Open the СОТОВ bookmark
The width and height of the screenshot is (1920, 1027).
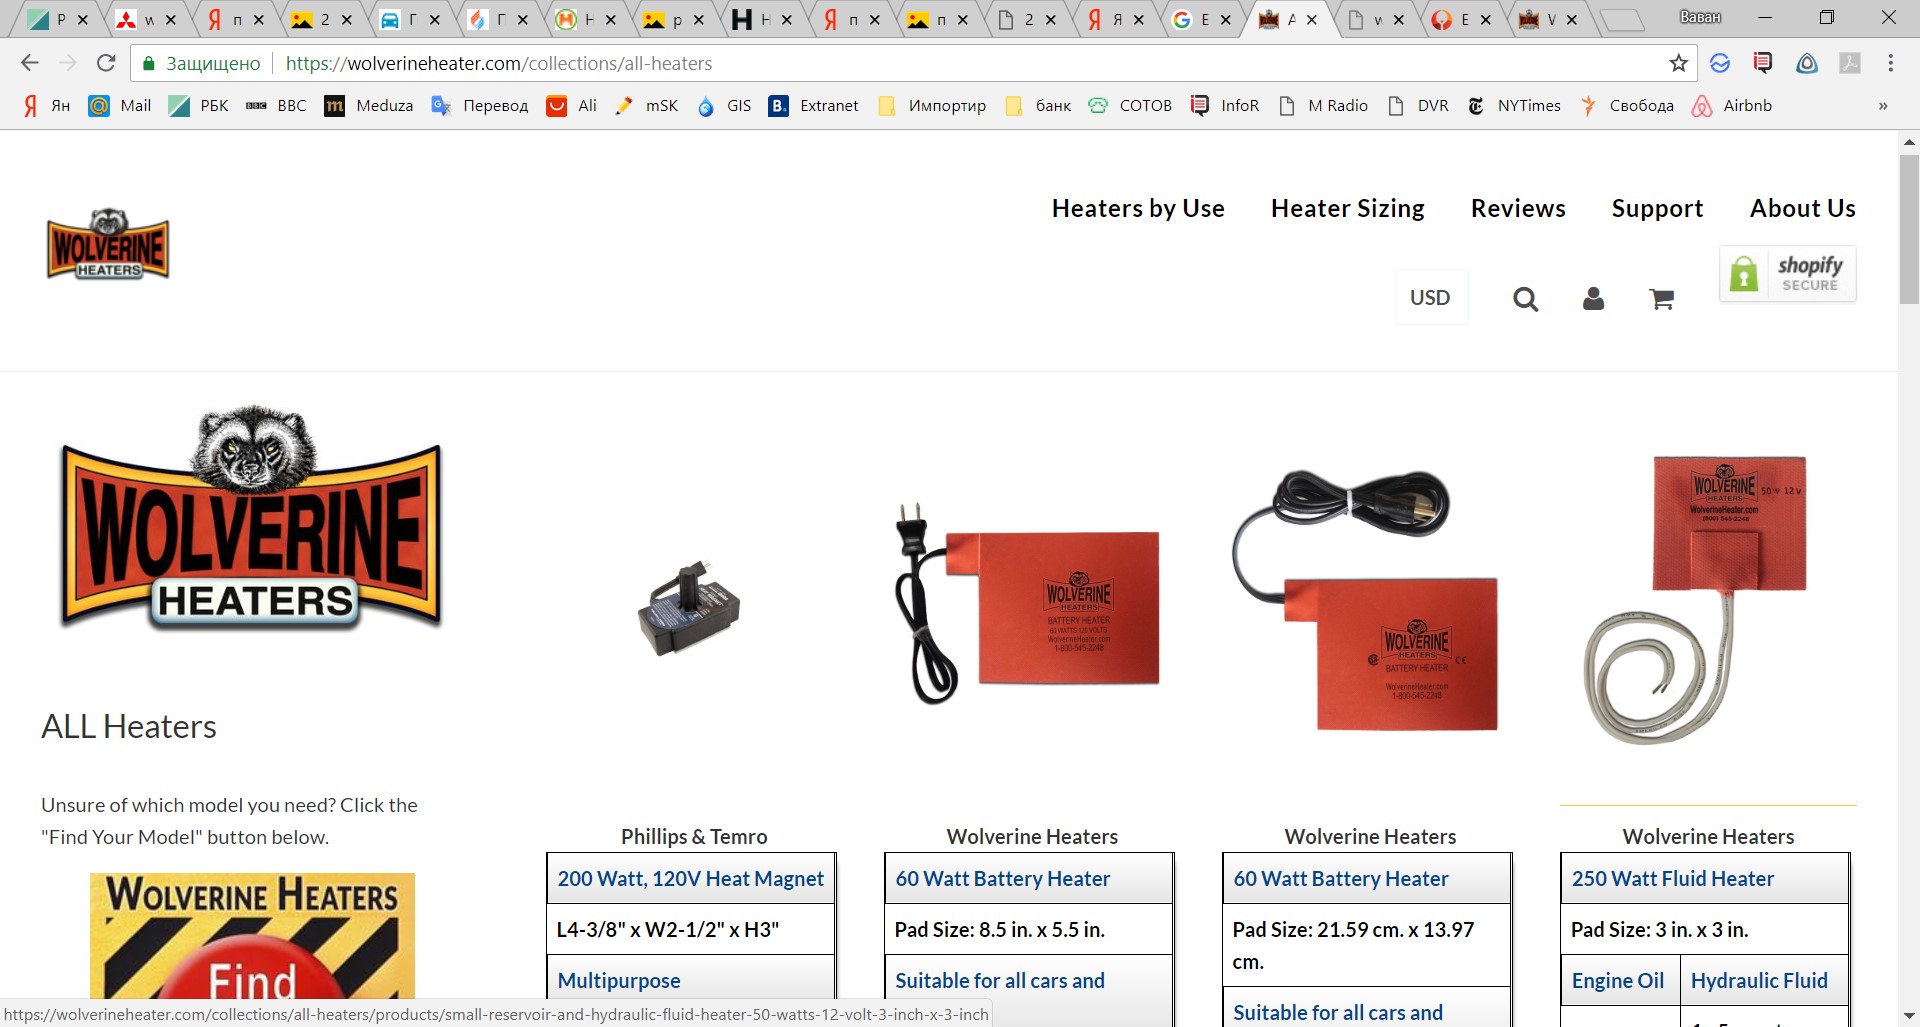click(1130, 105)
